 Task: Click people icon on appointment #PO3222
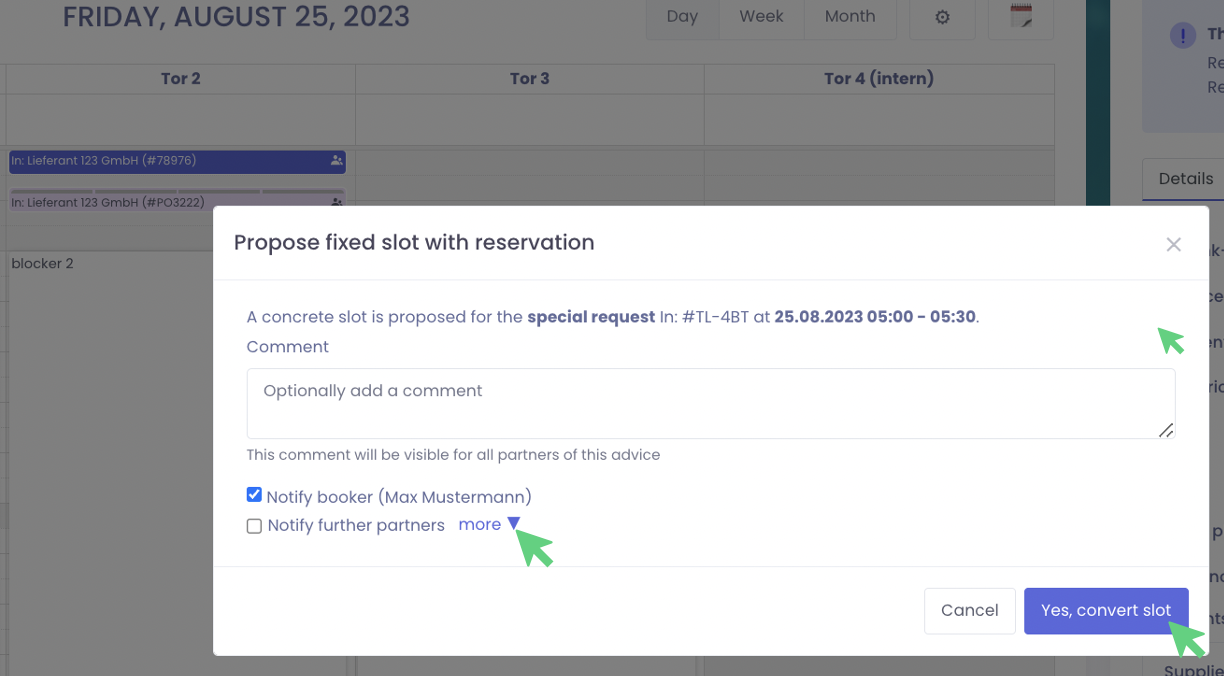pos(337,202)
